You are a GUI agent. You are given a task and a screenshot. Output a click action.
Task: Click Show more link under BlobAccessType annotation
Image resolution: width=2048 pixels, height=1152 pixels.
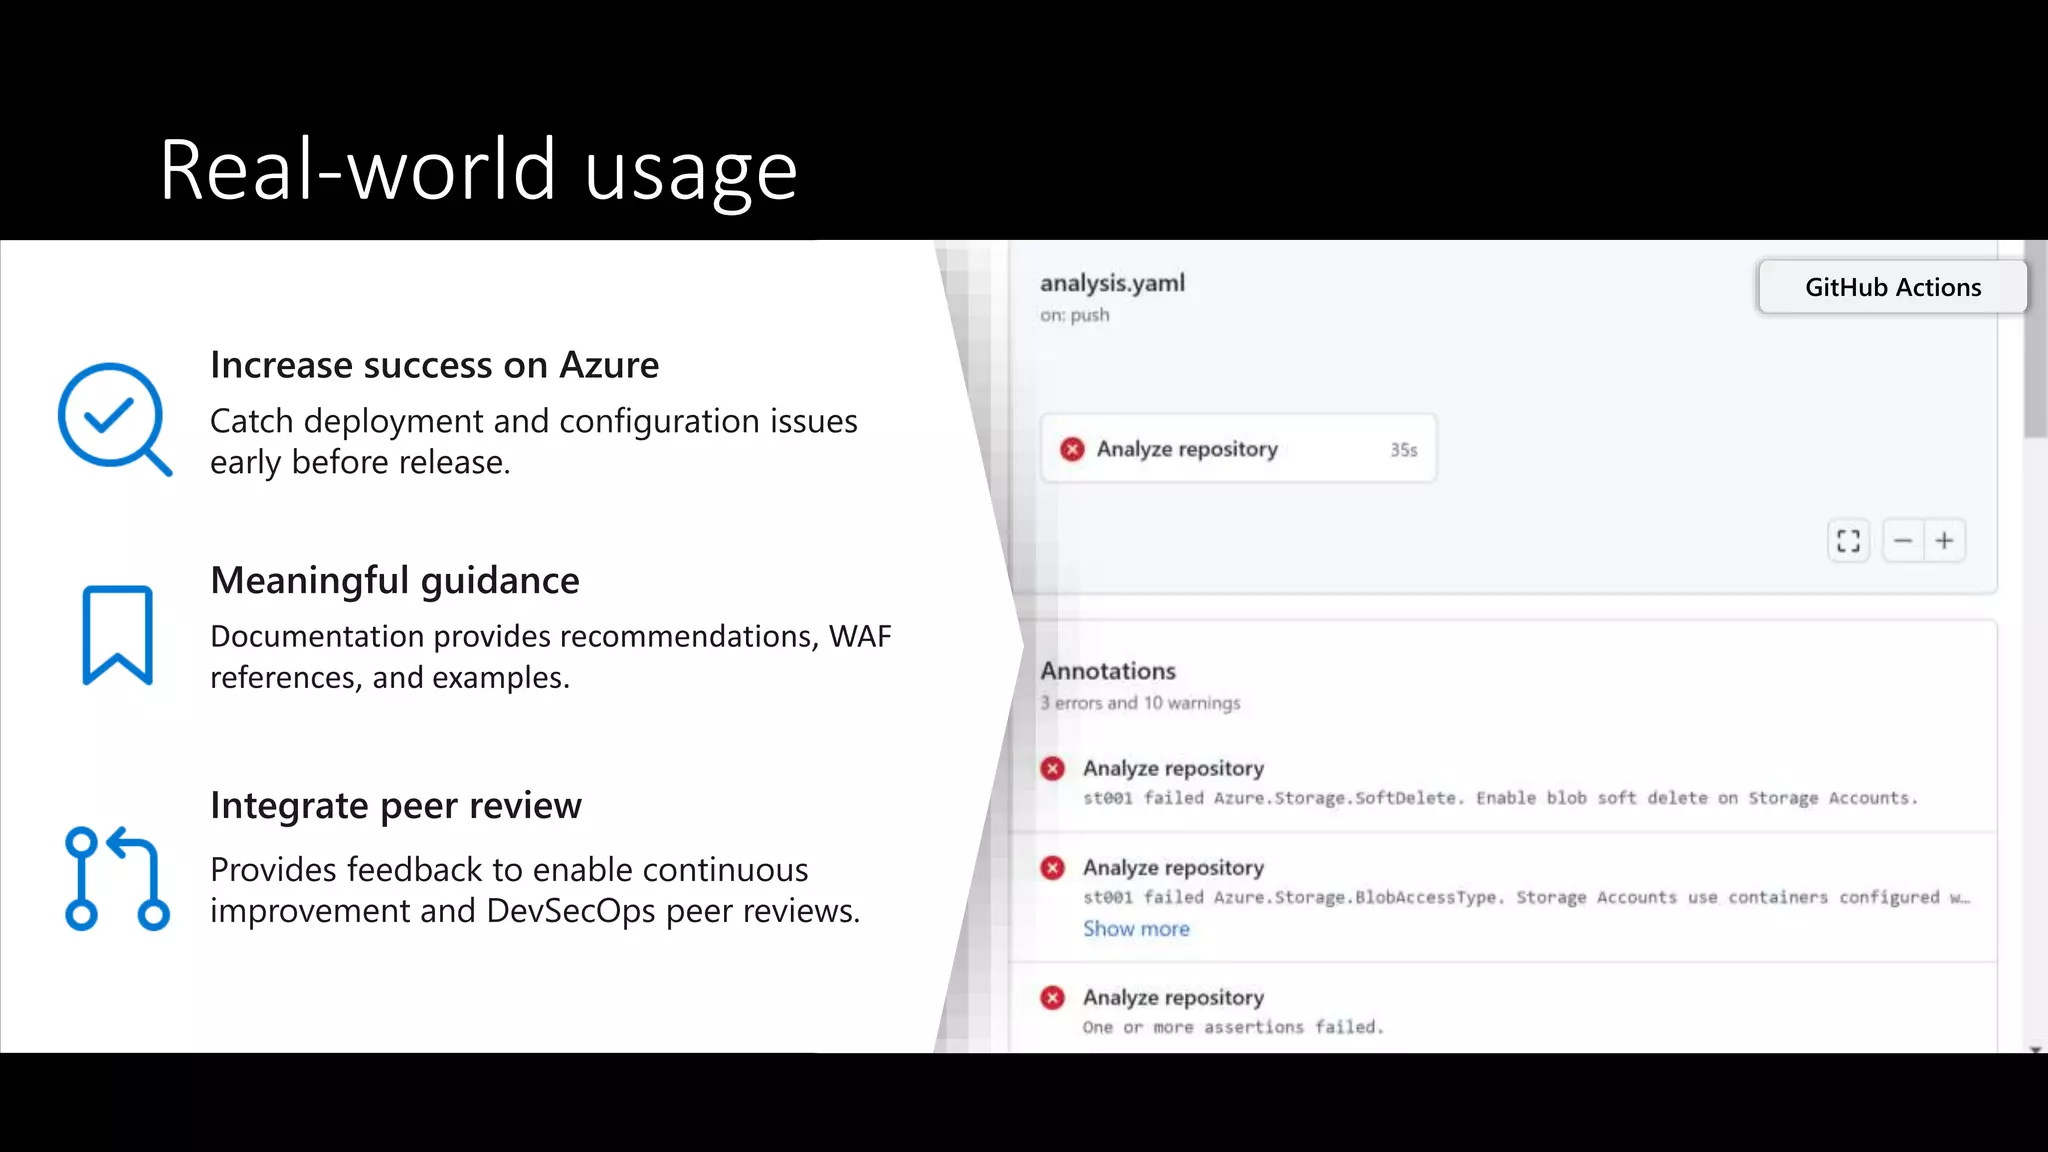click(x=1136, y=929)
